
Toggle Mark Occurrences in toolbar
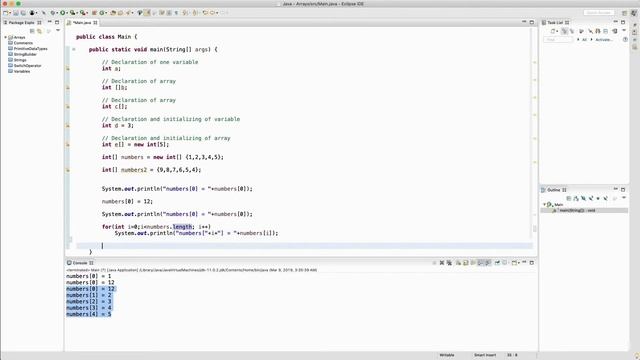point(147,13)
